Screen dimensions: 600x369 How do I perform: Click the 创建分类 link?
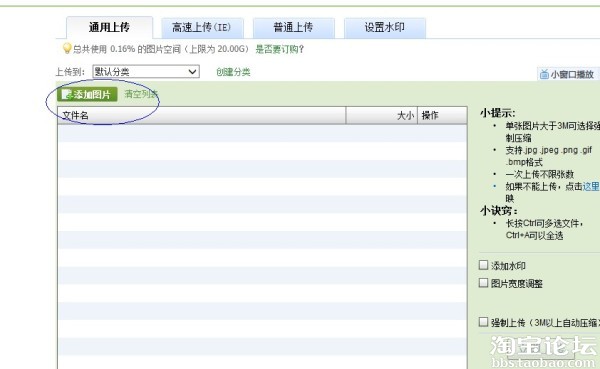pos(233,72)
